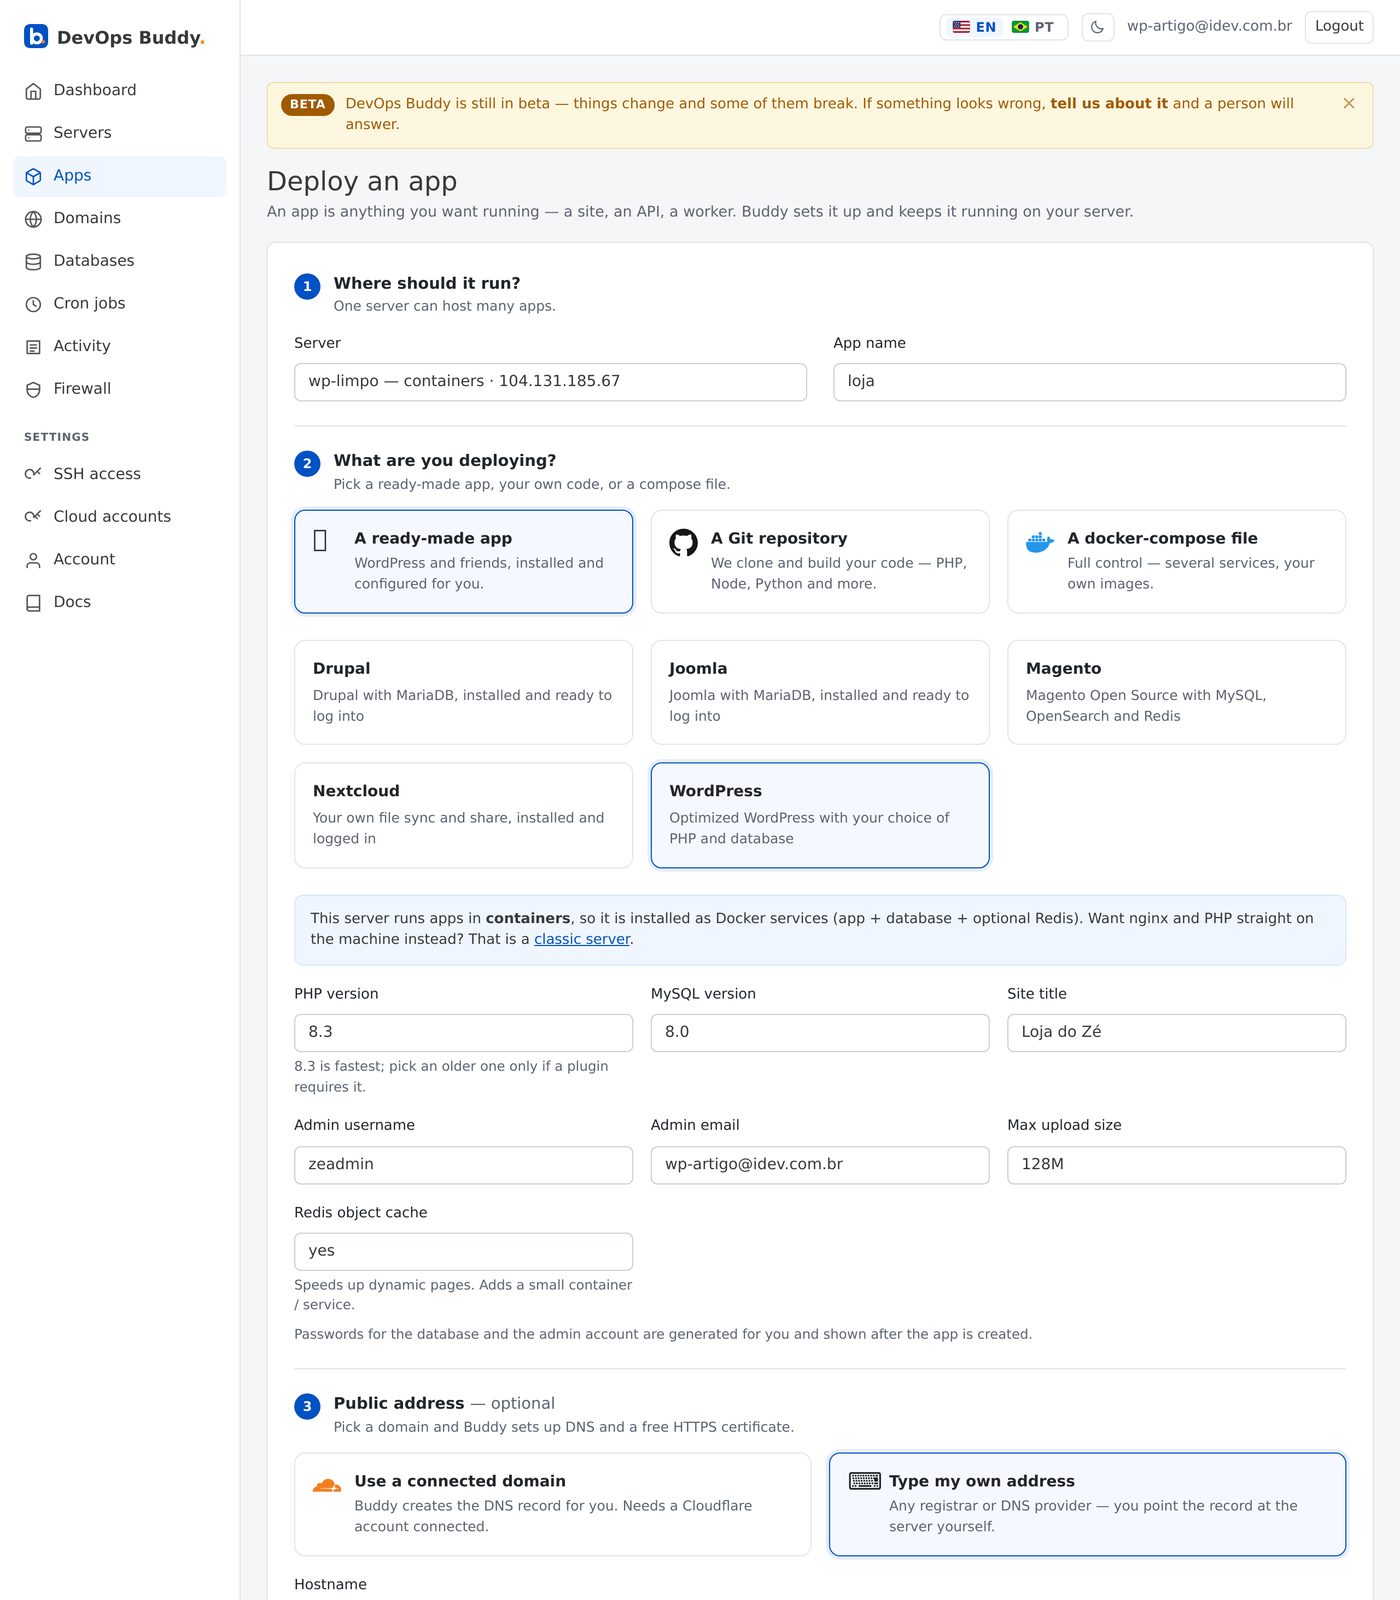Click the Domains globe icon in sidebar

[33, 219]
